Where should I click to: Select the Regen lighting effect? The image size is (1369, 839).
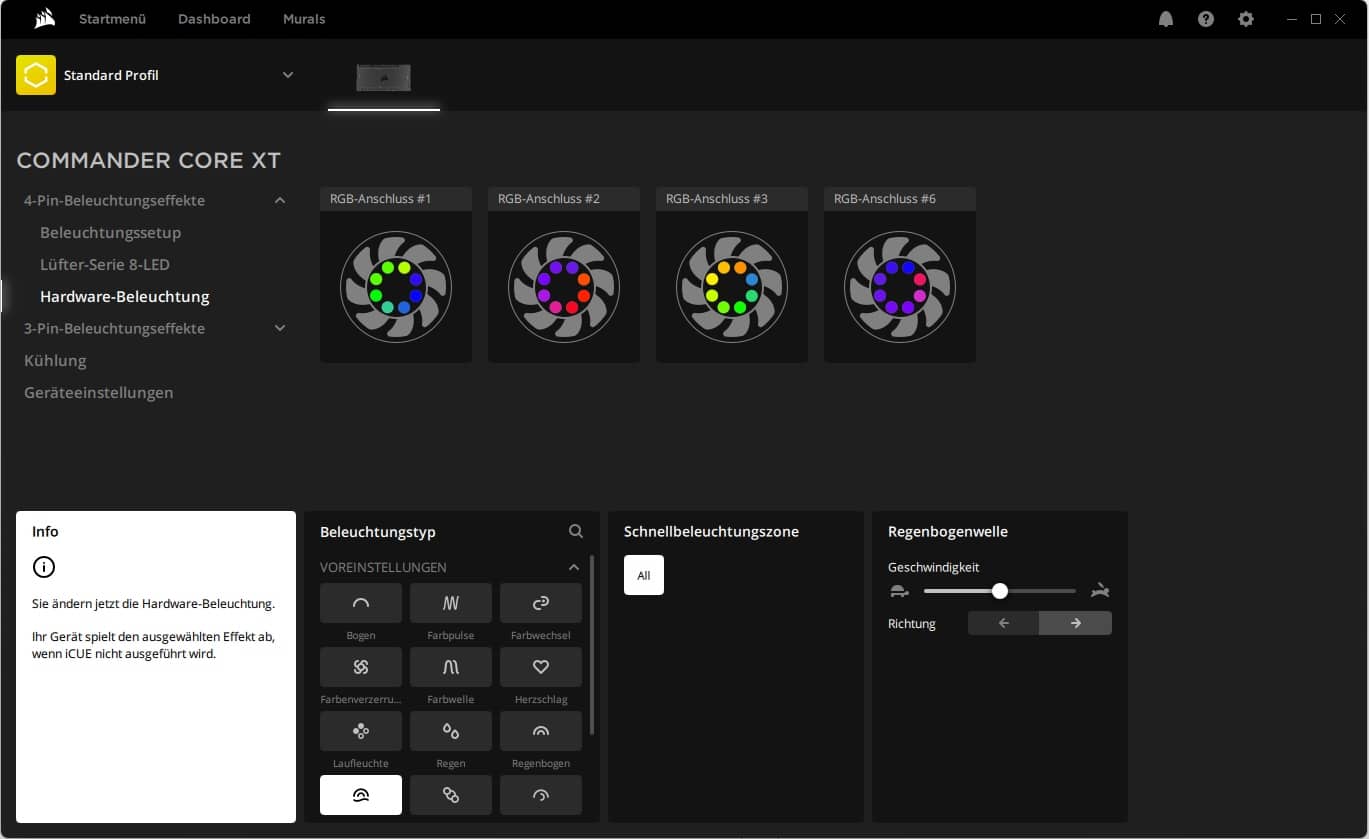[x=450, y=731]
